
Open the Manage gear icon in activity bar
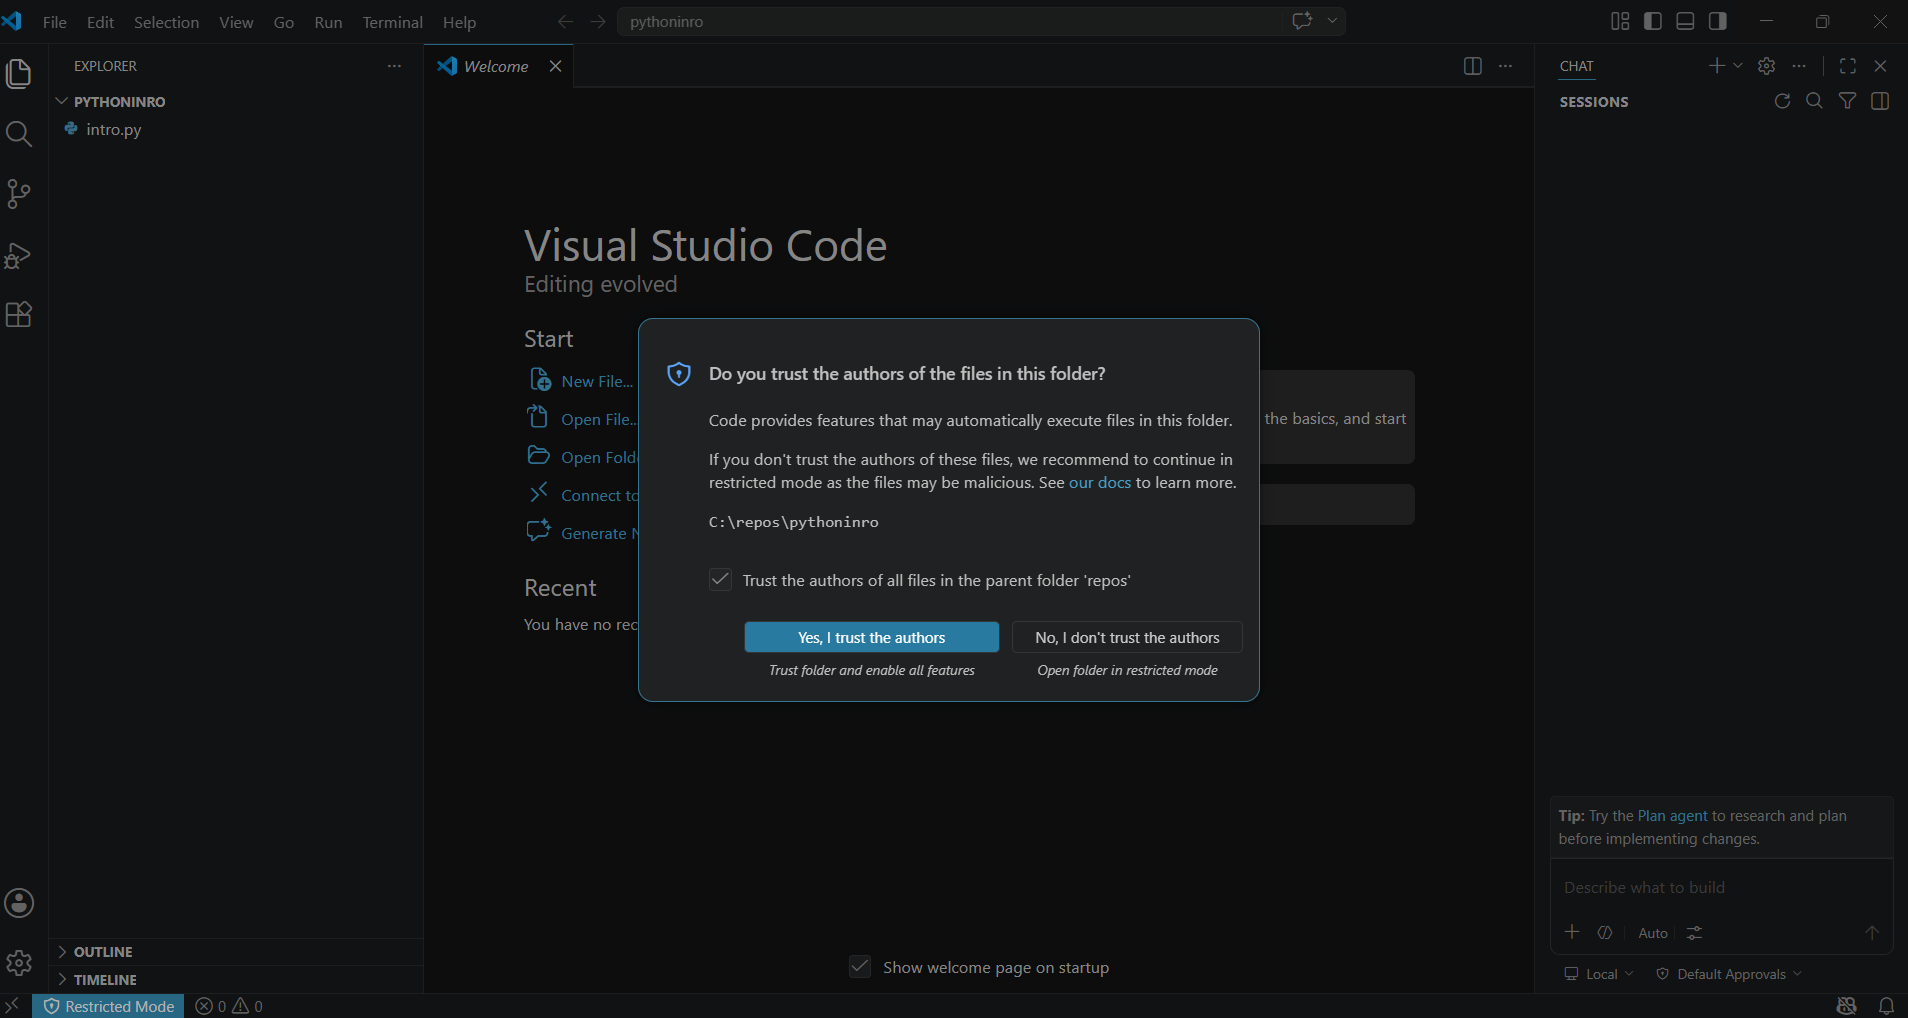(19, 963)
